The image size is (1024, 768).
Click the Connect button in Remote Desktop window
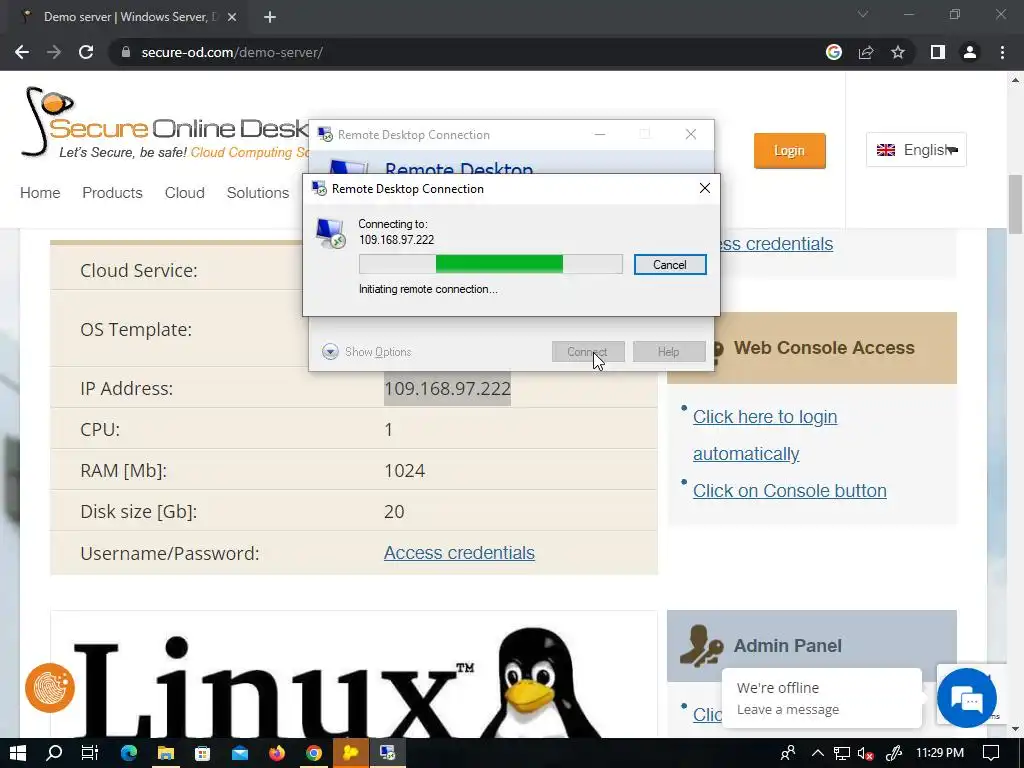[x=588, y=351]
